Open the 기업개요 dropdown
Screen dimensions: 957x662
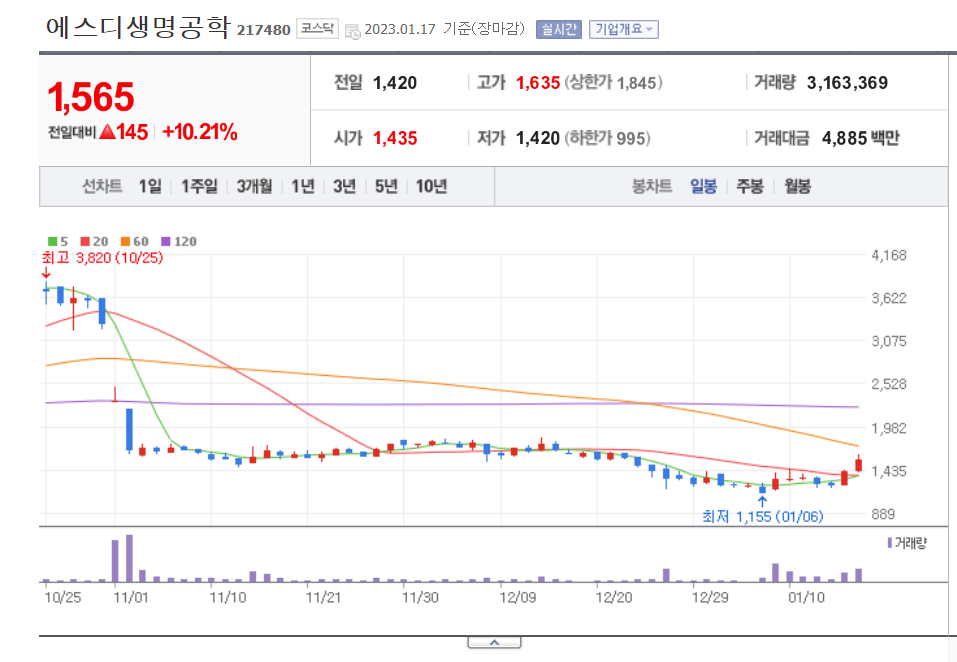[x=623, y=29]
